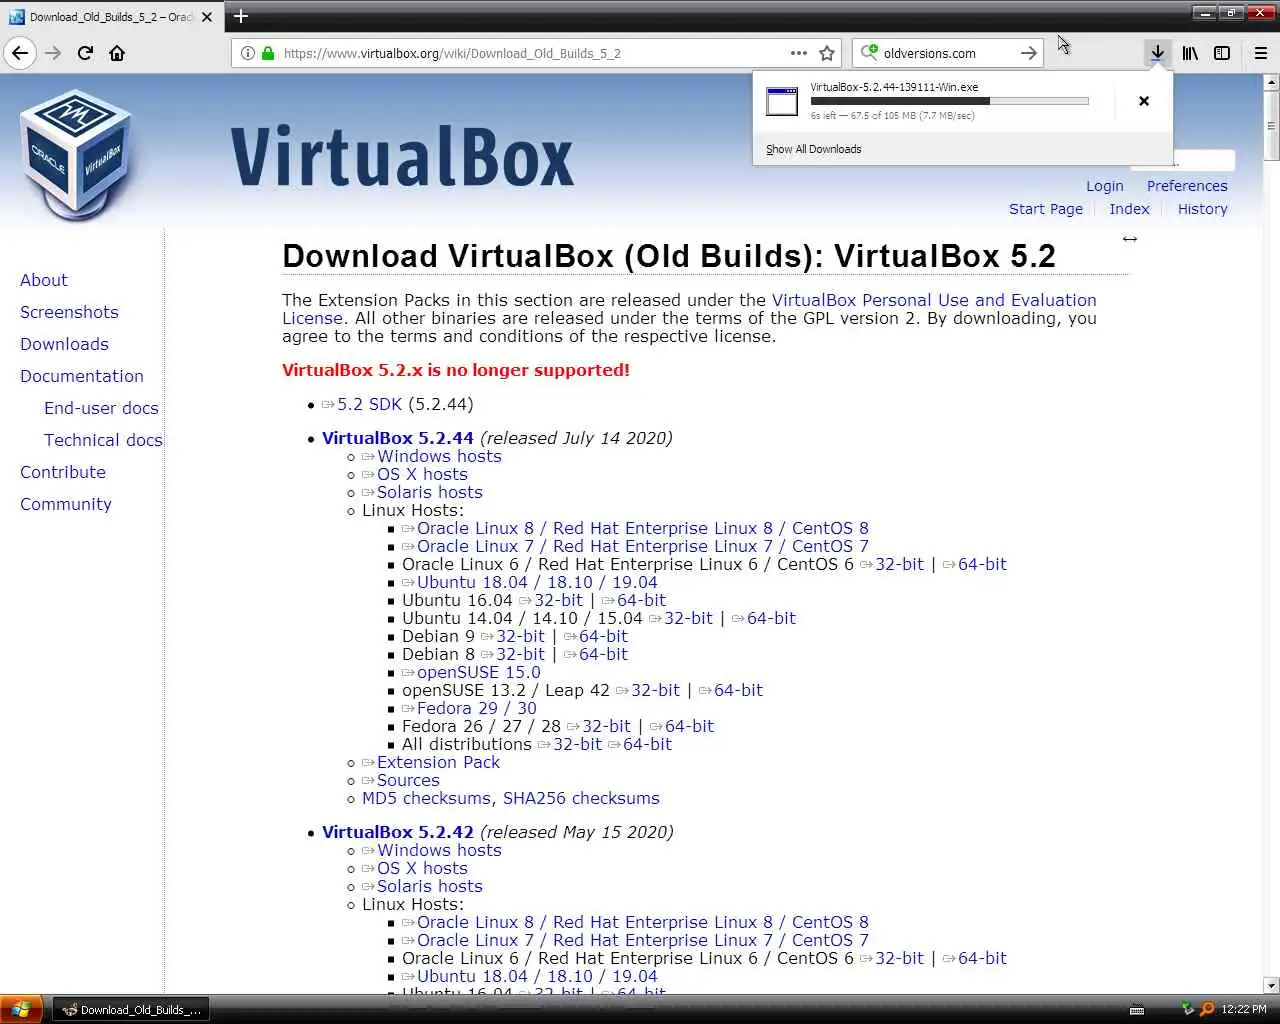Screen dimensions: 1280x1024
Task: Click Show All Downloads
Action: click(813, 149)
